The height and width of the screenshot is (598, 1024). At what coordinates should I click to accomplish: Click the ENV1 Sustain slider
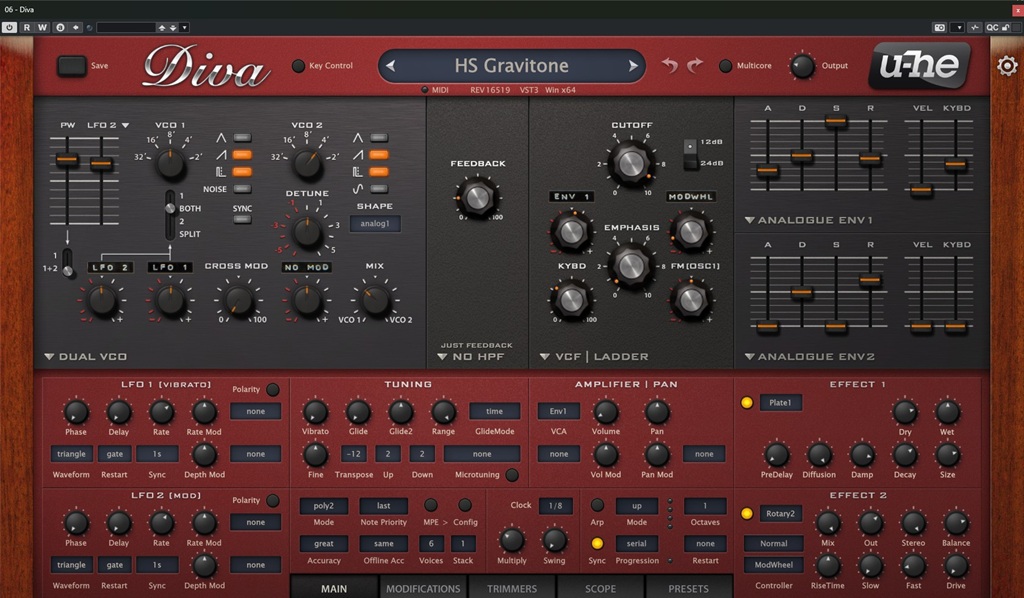[836, 121]
